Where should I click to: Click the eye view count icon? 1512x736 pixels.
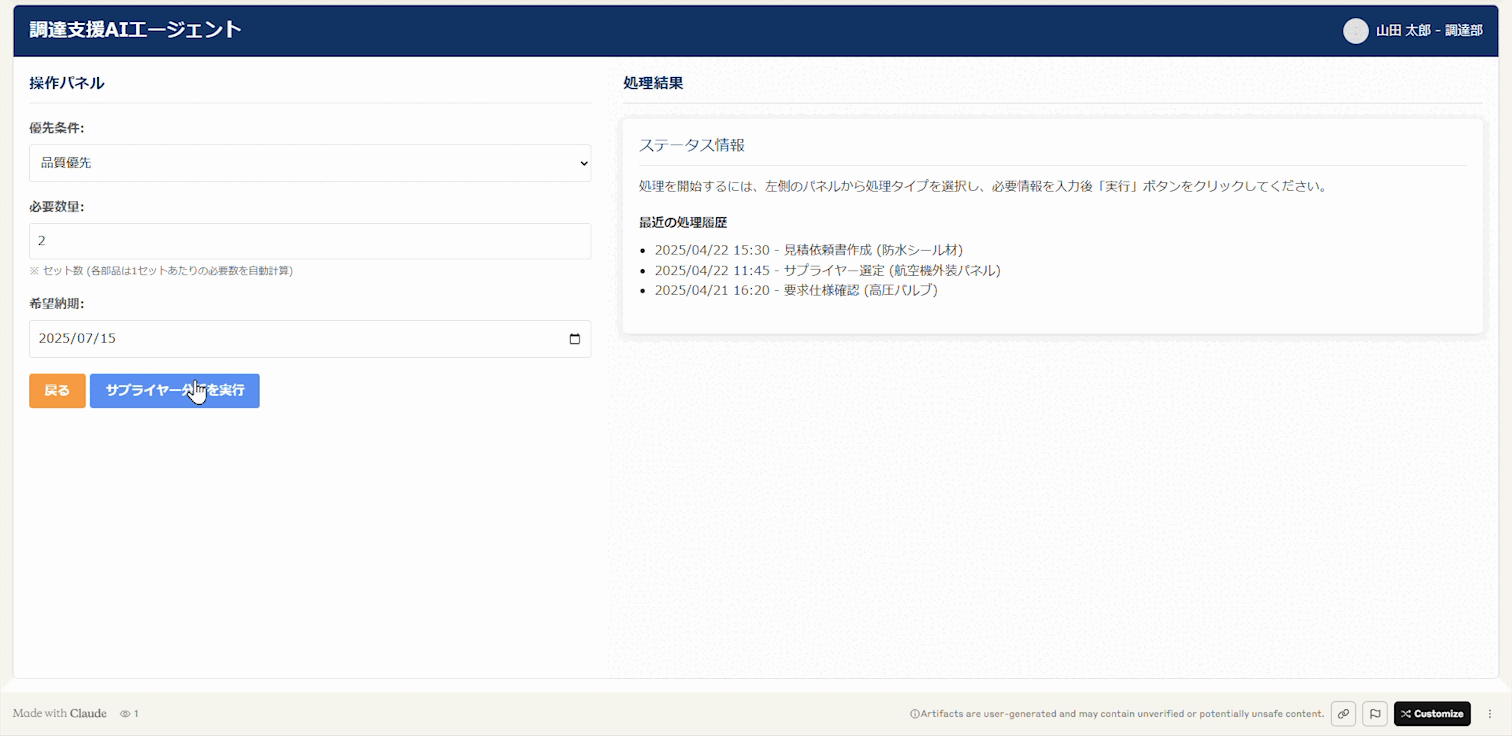point(123,713)
